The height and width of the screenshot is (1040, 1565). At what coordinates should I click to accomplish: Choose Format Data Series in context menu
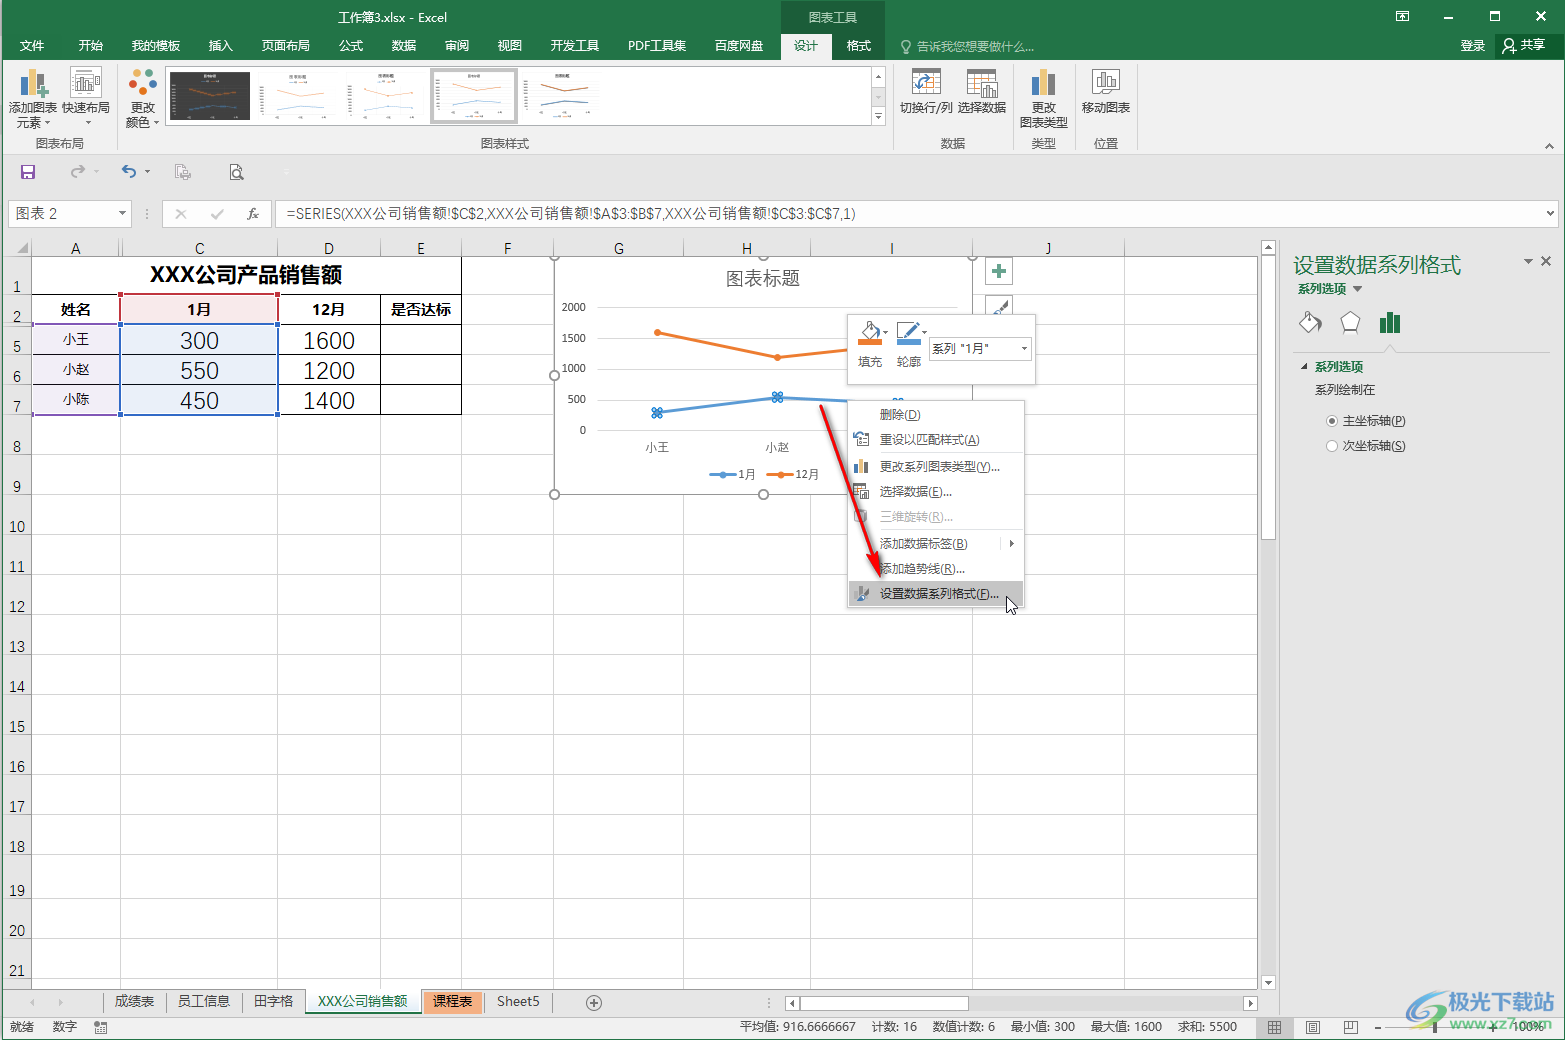[x=935, y=594]
